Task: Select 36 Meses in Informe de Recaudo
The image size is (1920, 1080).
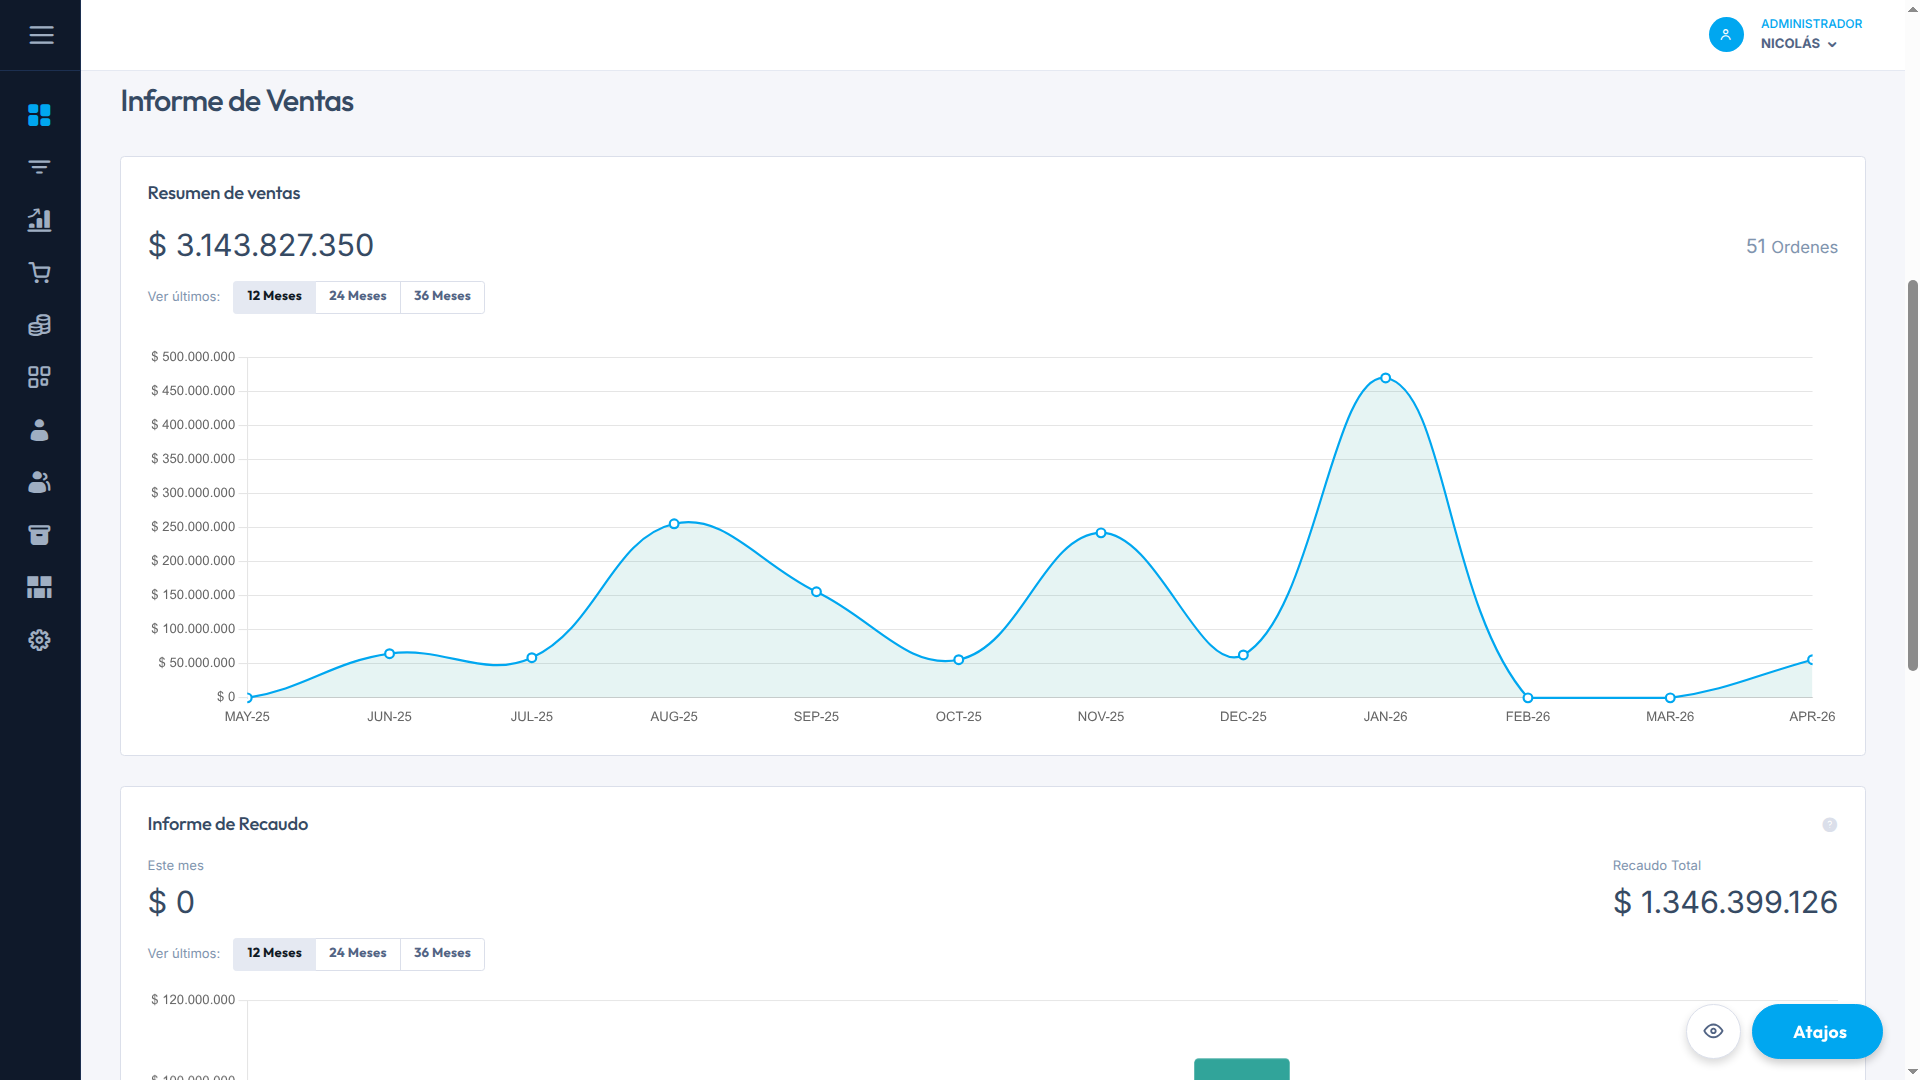Action: point(442,954)
